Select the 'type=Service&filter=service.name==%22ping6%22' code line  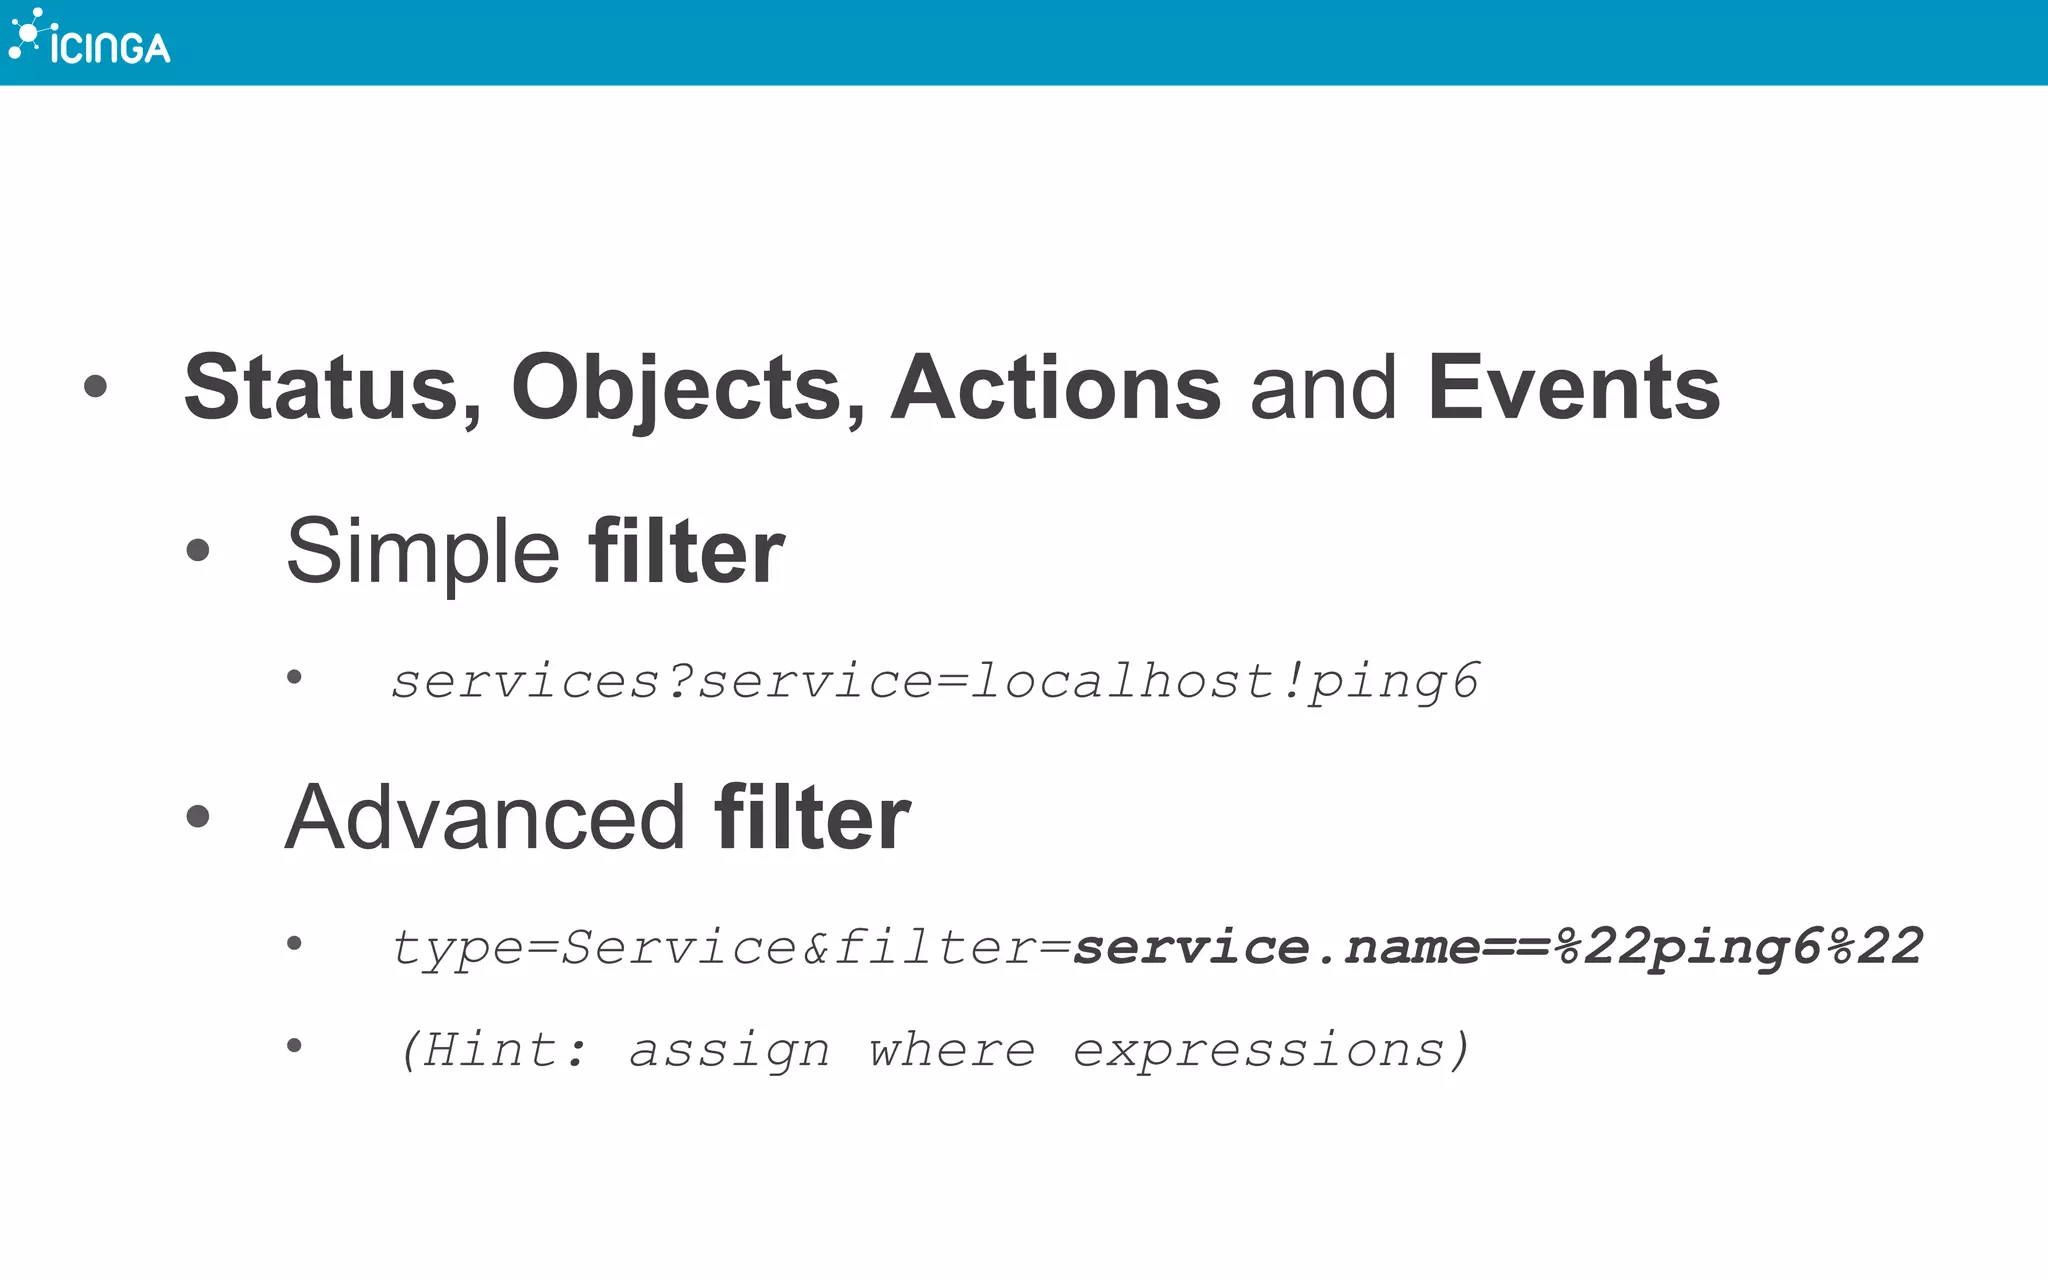tap(1157, 948)
